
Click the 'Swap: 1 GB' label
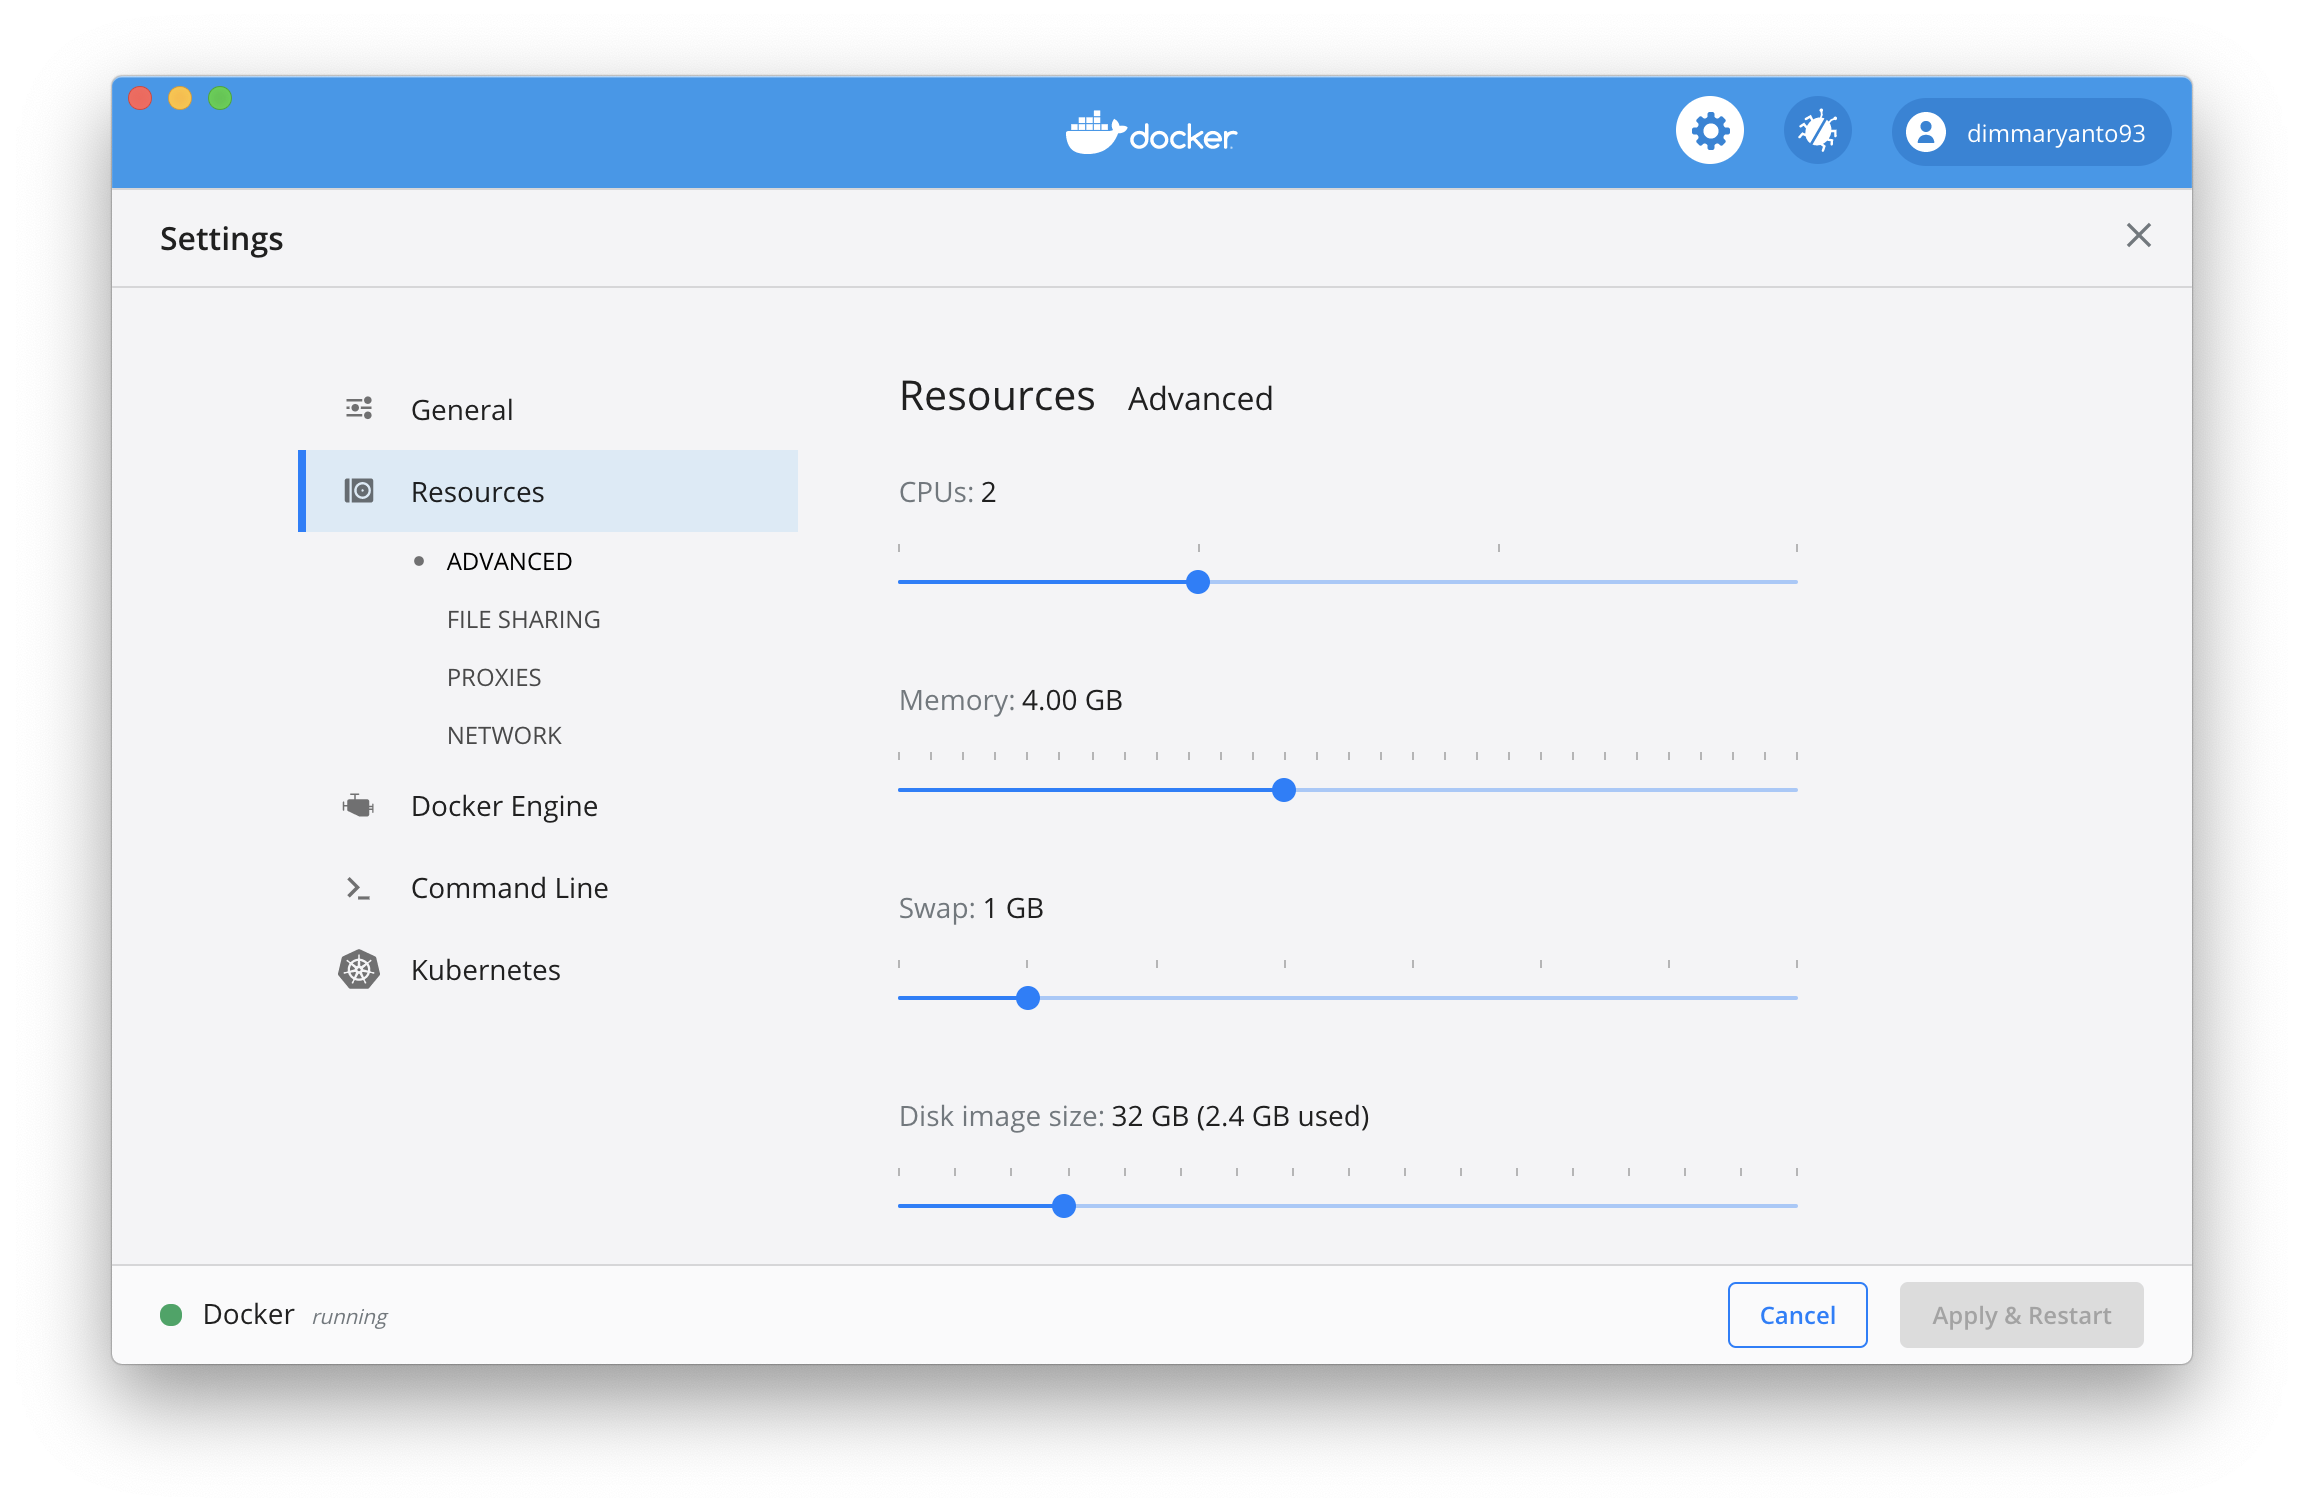pyautogui.click(x=971, y=908)
